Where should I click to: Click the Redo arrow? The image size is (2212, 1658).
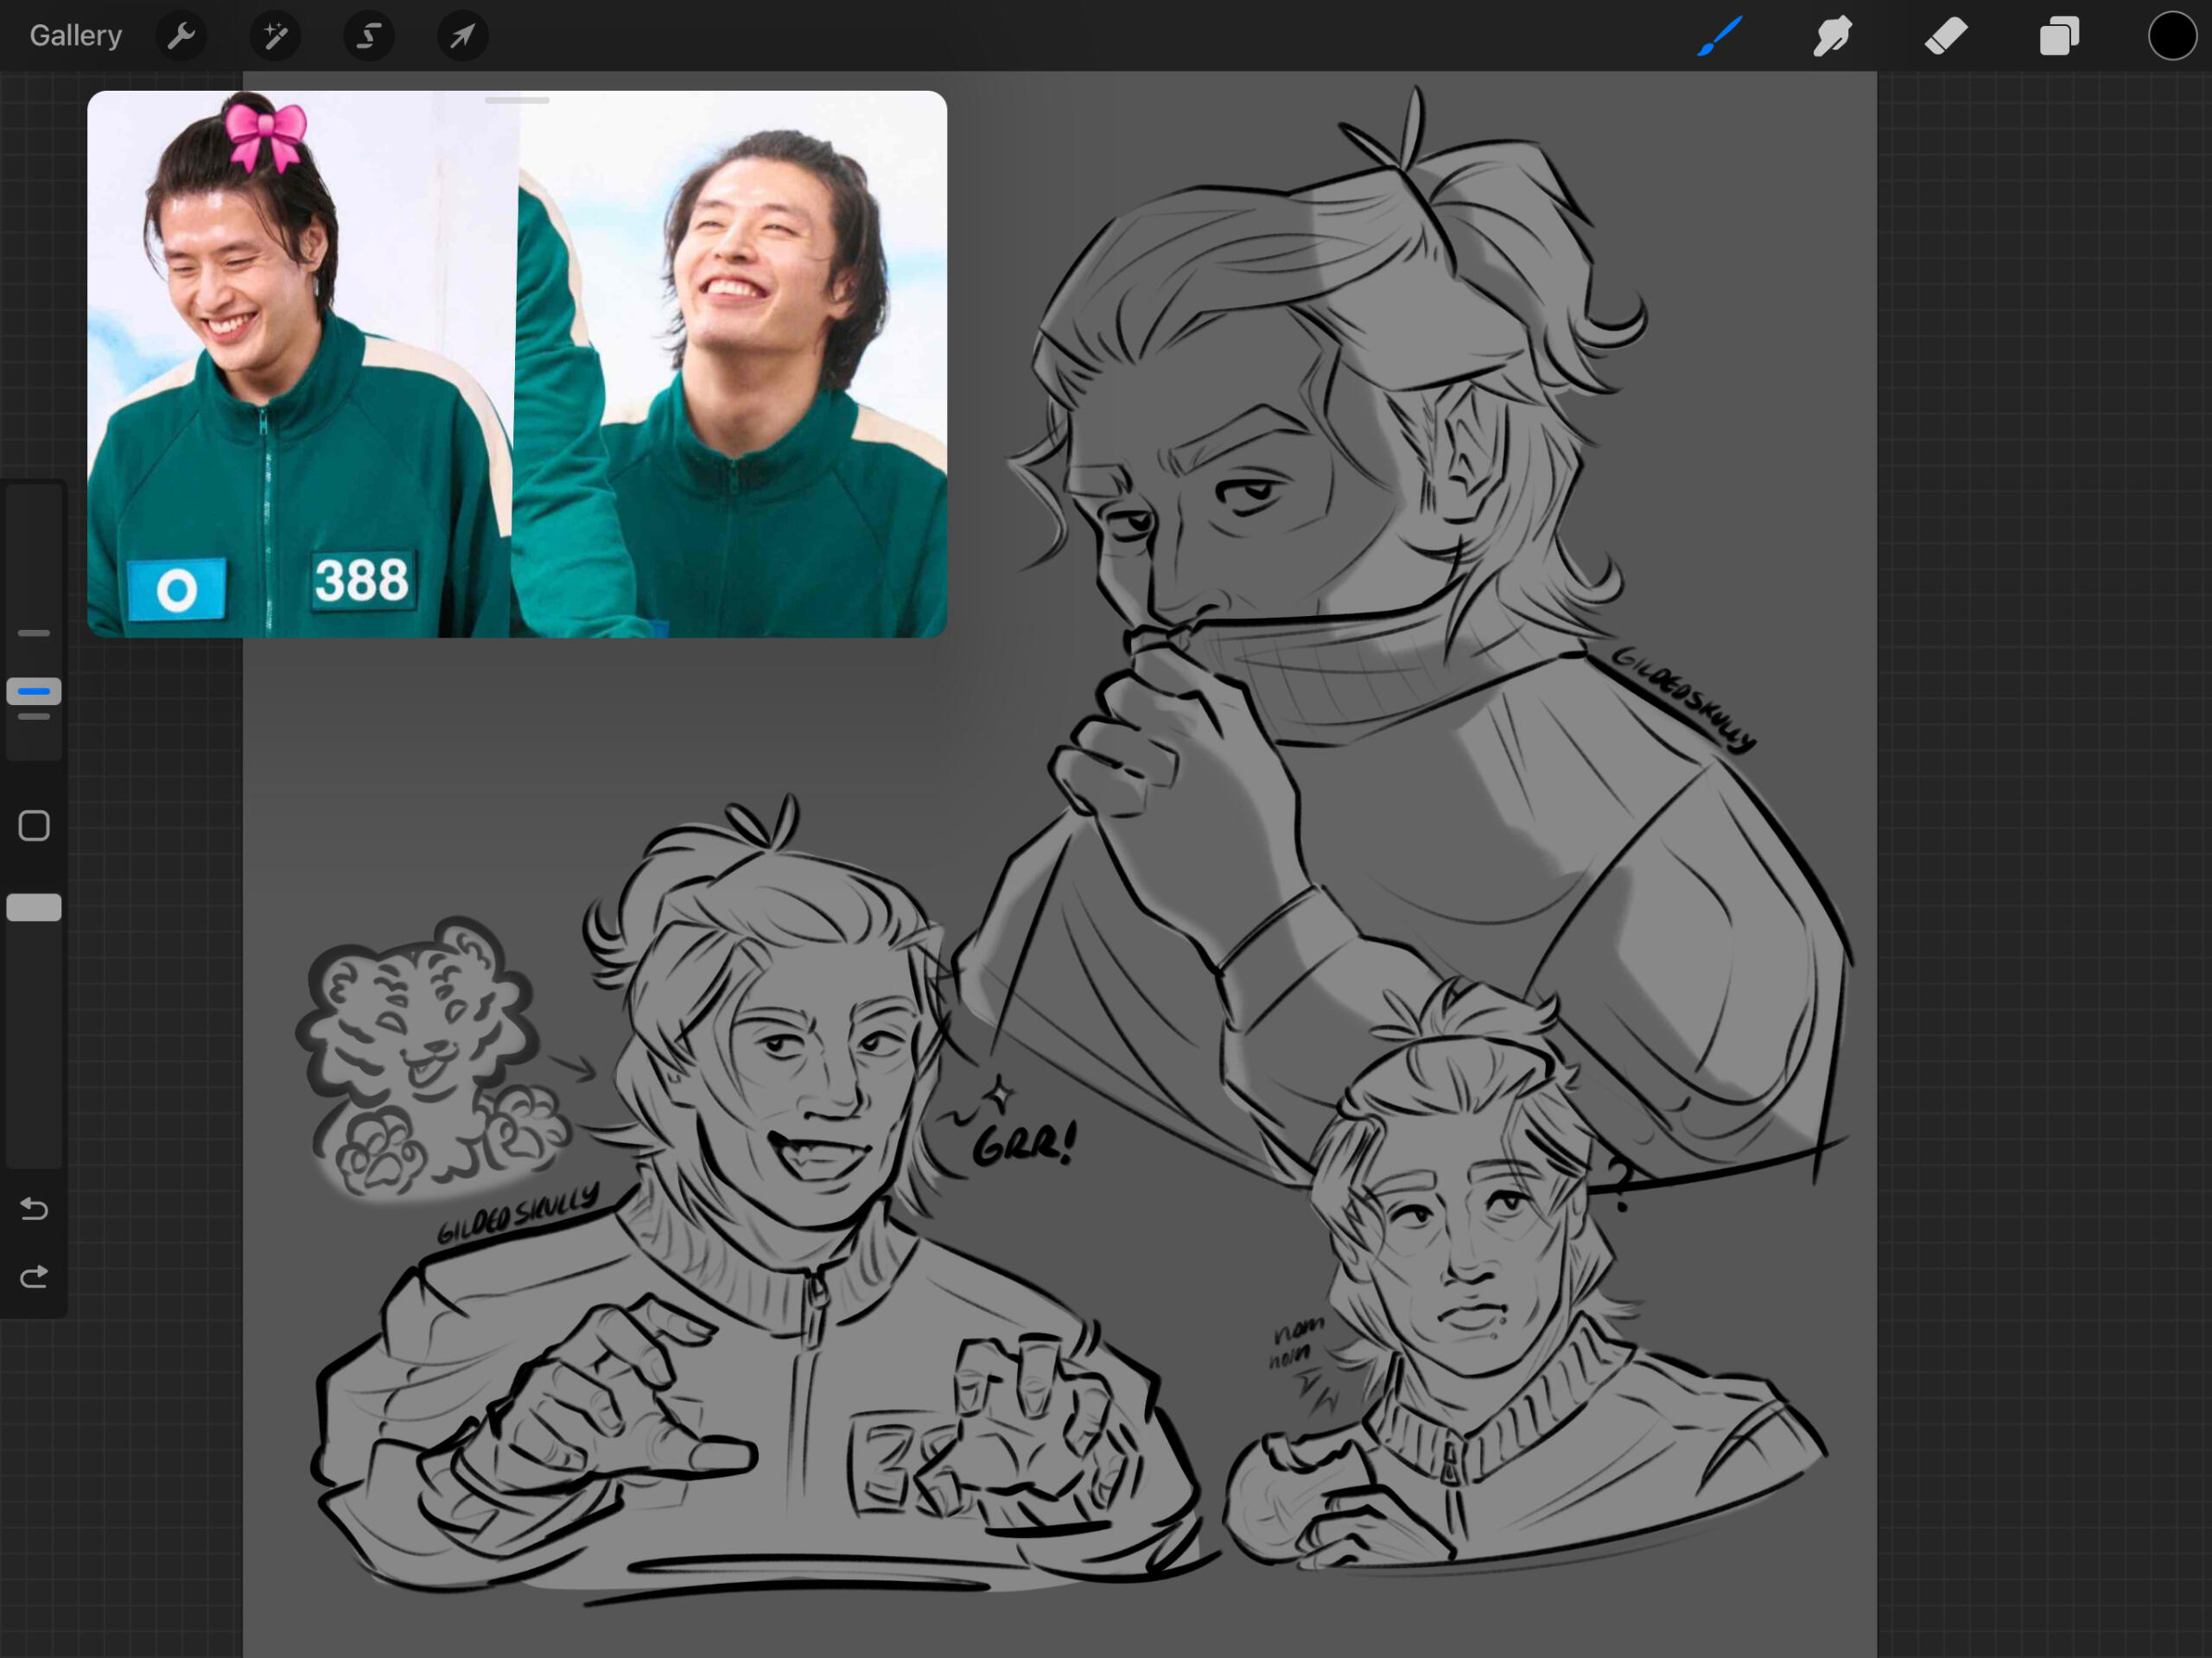34,1276
